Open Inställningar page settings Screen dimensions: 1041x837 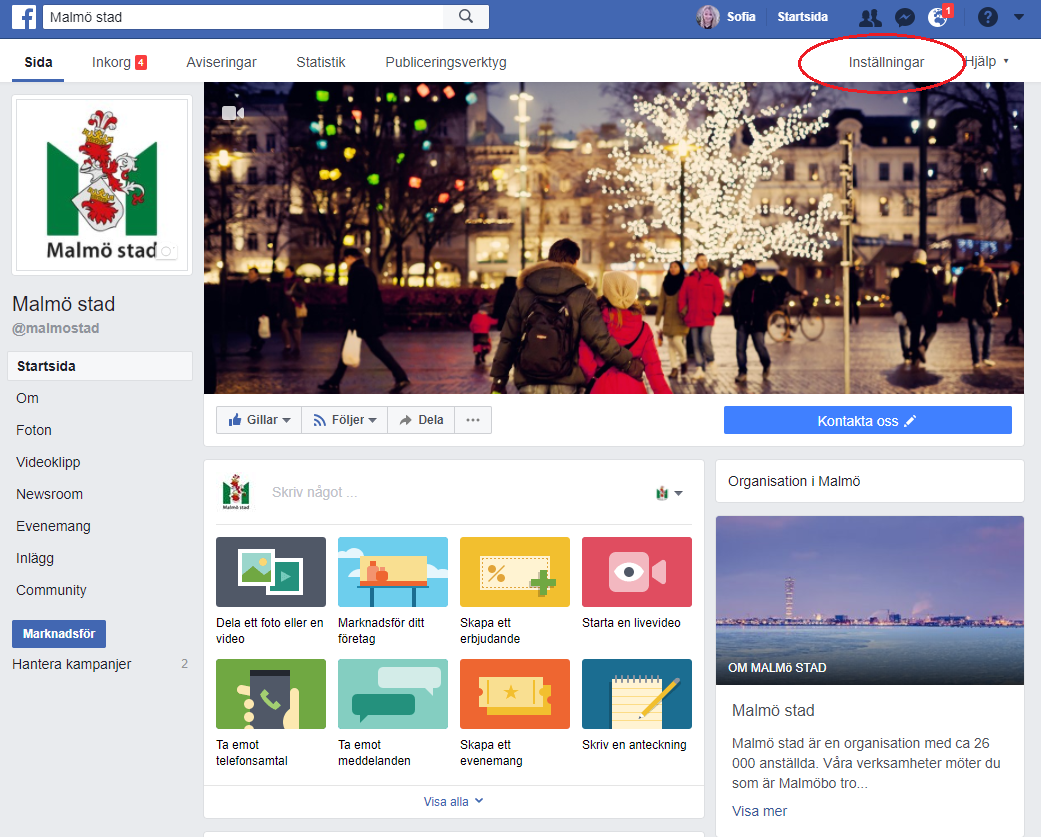[x=886, y=62]
